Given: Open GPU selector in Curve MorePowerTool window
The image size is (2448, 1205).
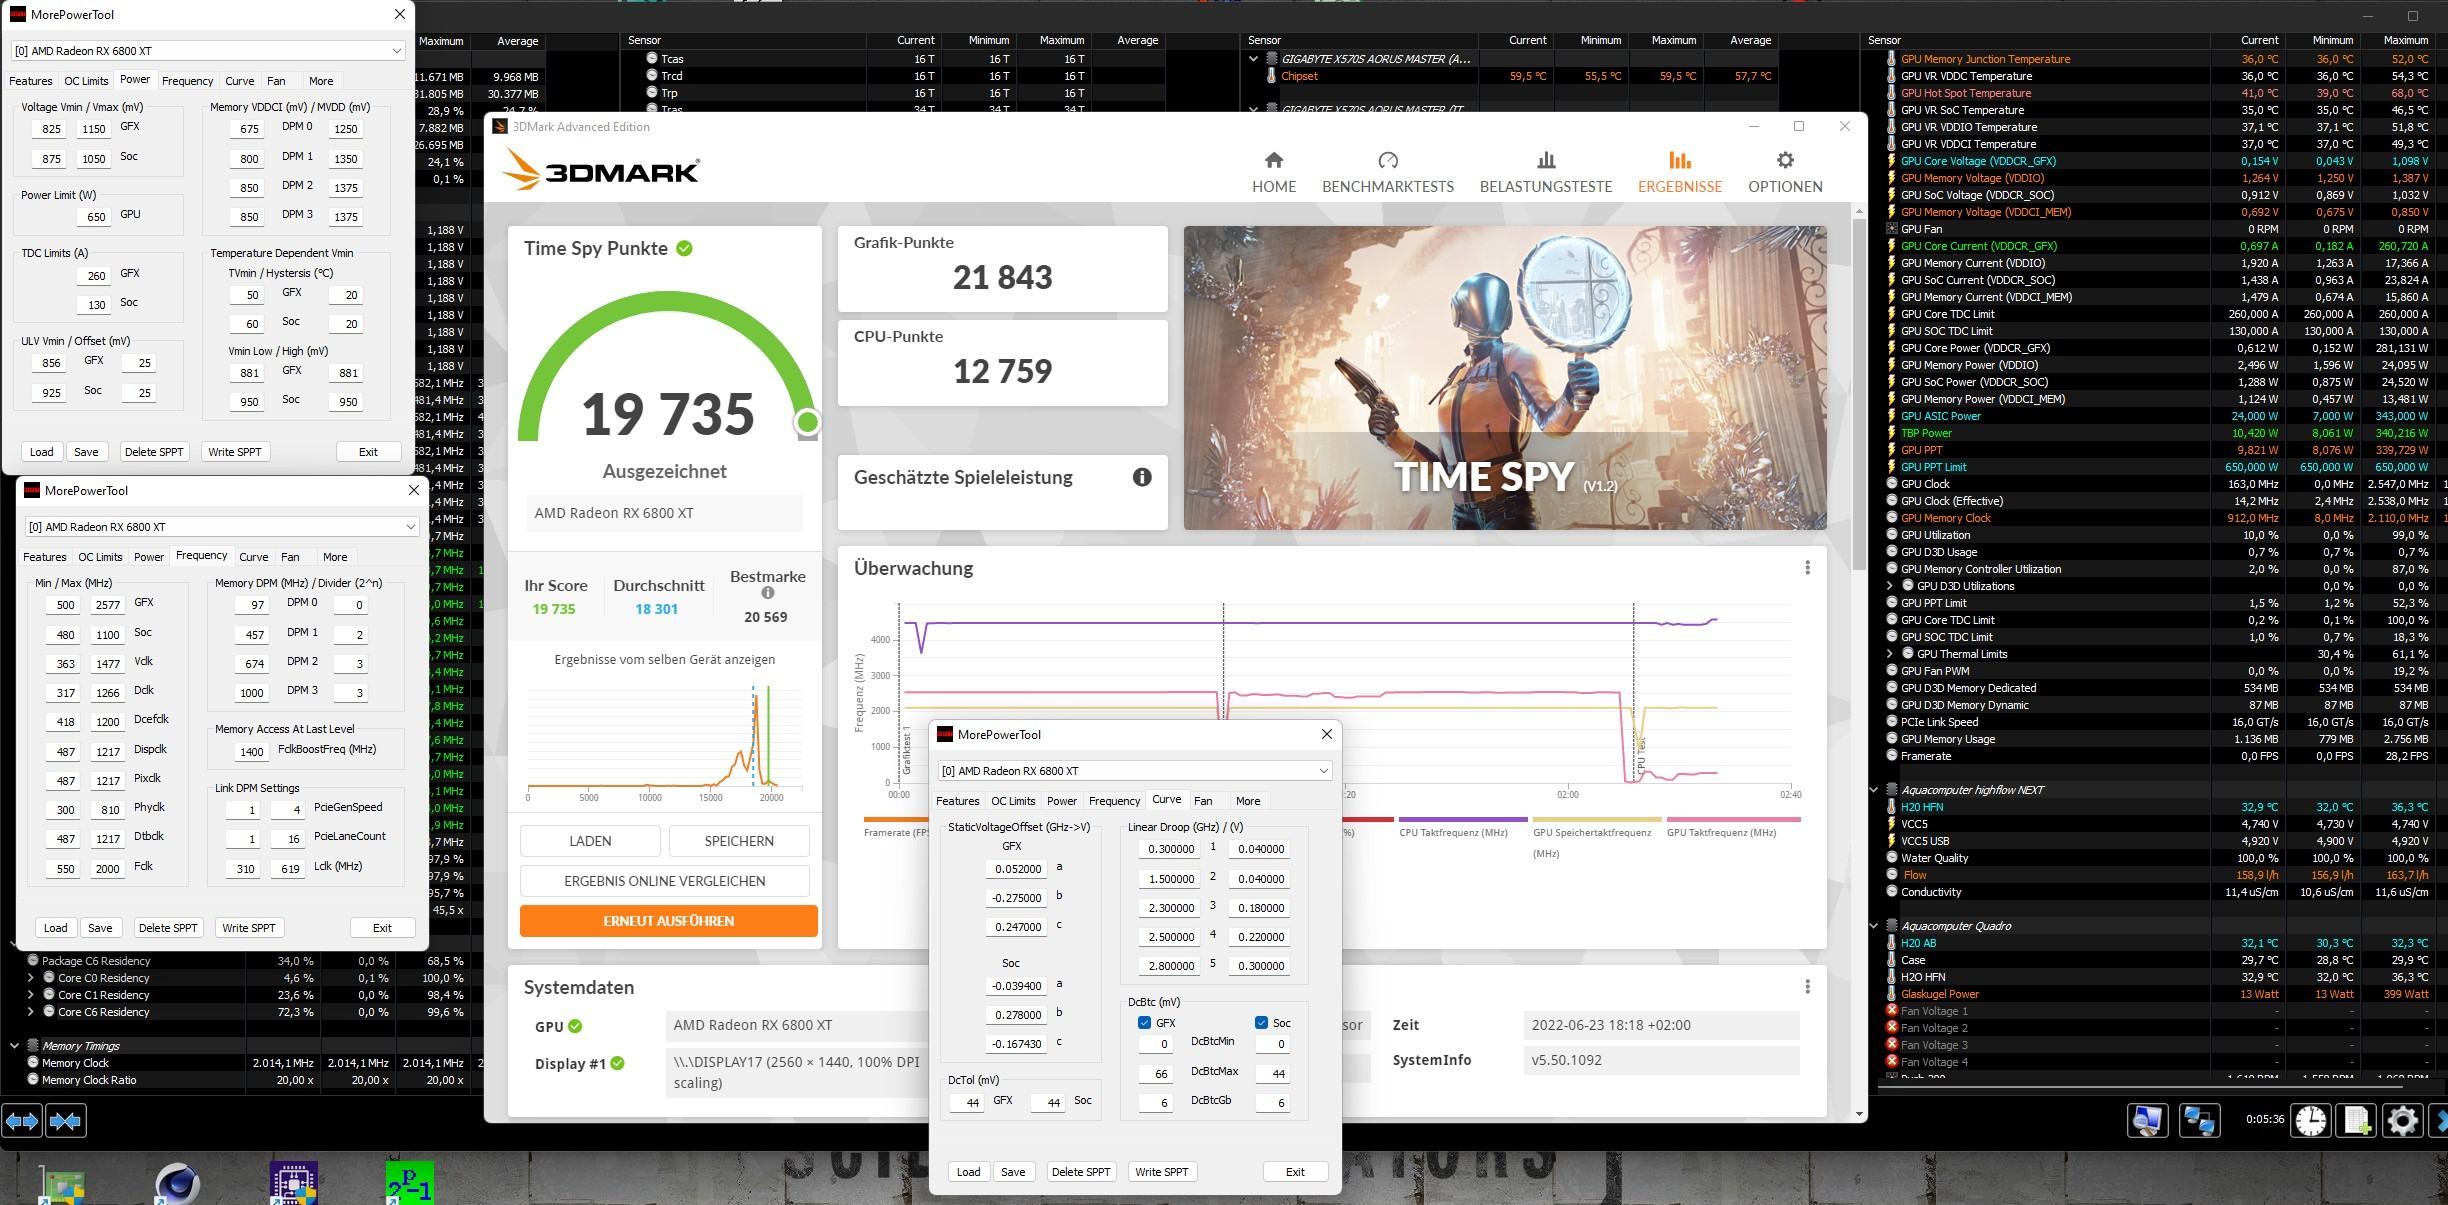Looking at the screenshot, I should coord(1135,771).
